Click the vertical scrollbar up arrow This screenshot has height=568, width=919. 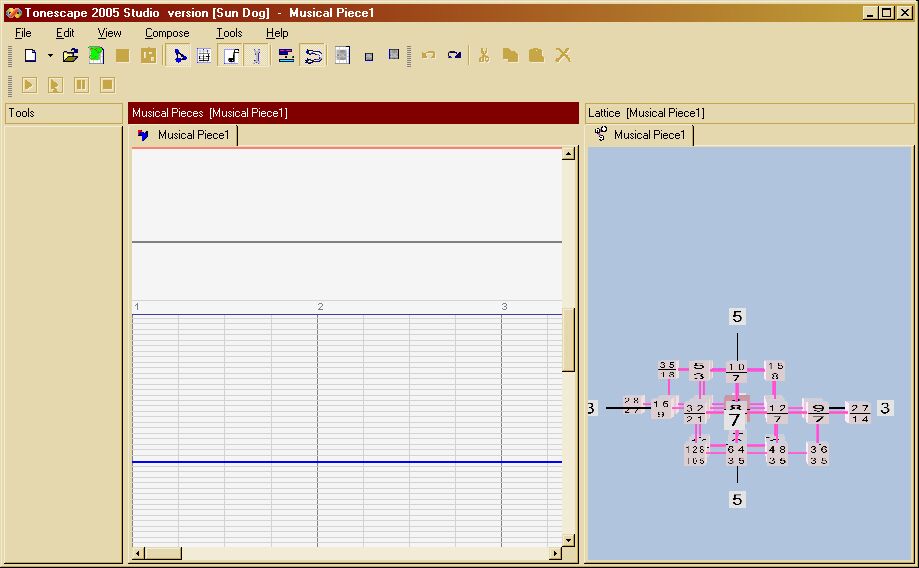(x=568, y=154)
